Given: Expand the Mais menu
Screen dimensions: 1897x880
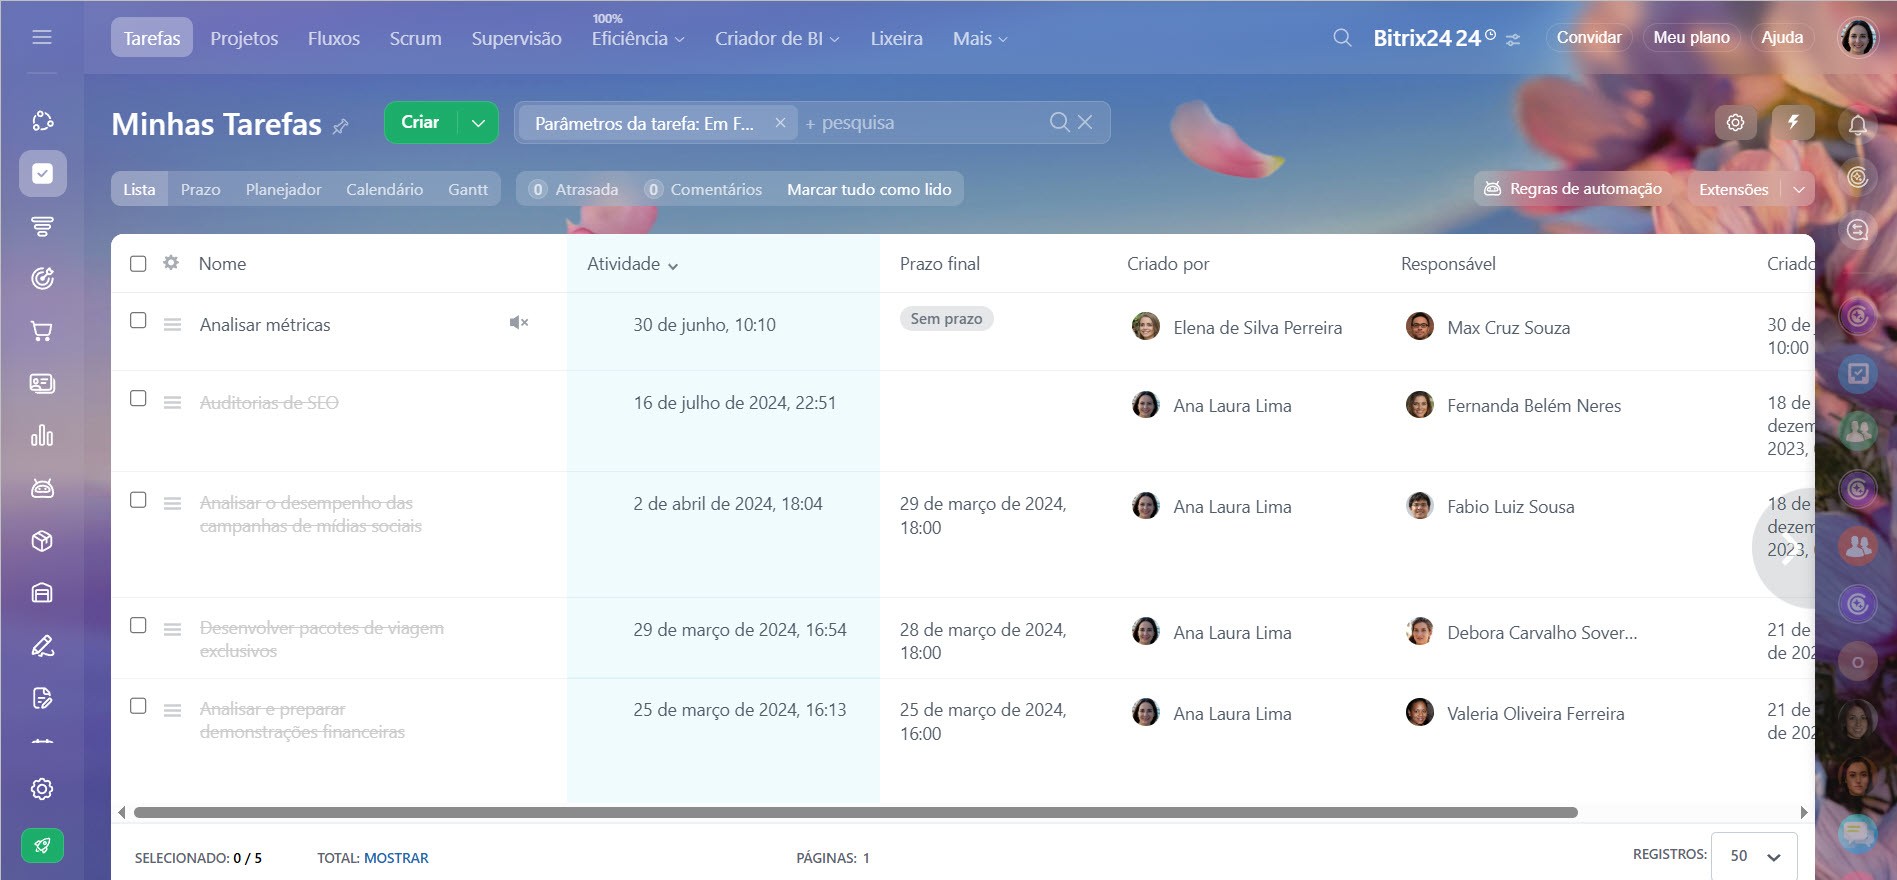Looking at the screenshot, I should (980, 38).
